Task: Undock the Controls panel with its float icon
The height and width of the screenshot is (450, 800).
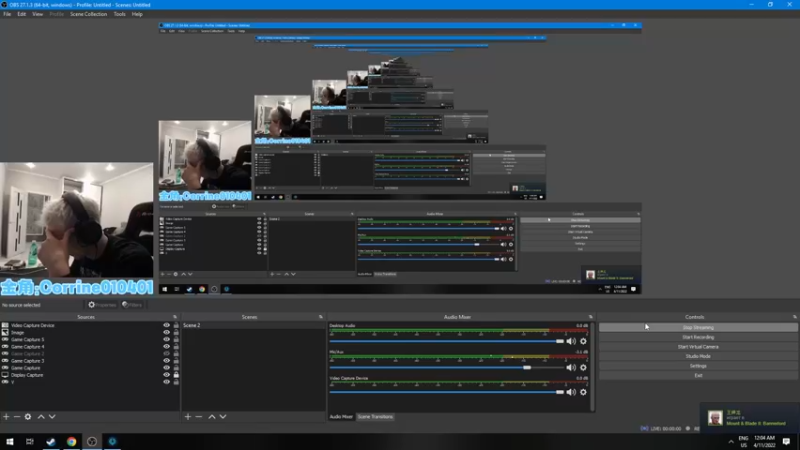Action: (794, 317)
